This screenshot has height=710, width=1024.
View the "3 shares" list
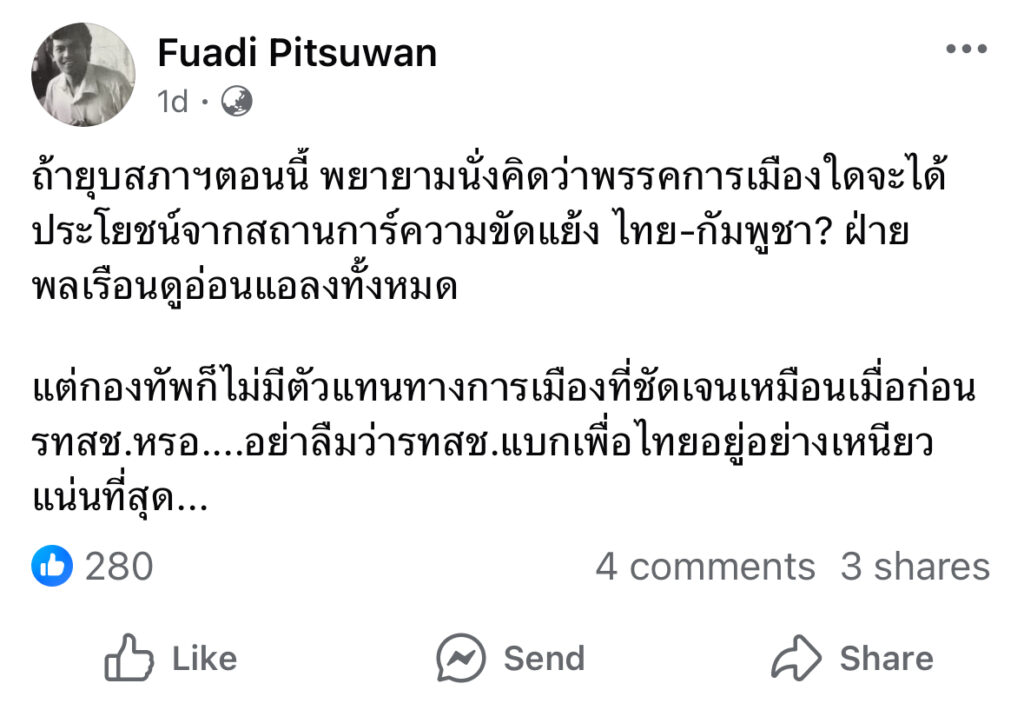[x=914, y=567]
